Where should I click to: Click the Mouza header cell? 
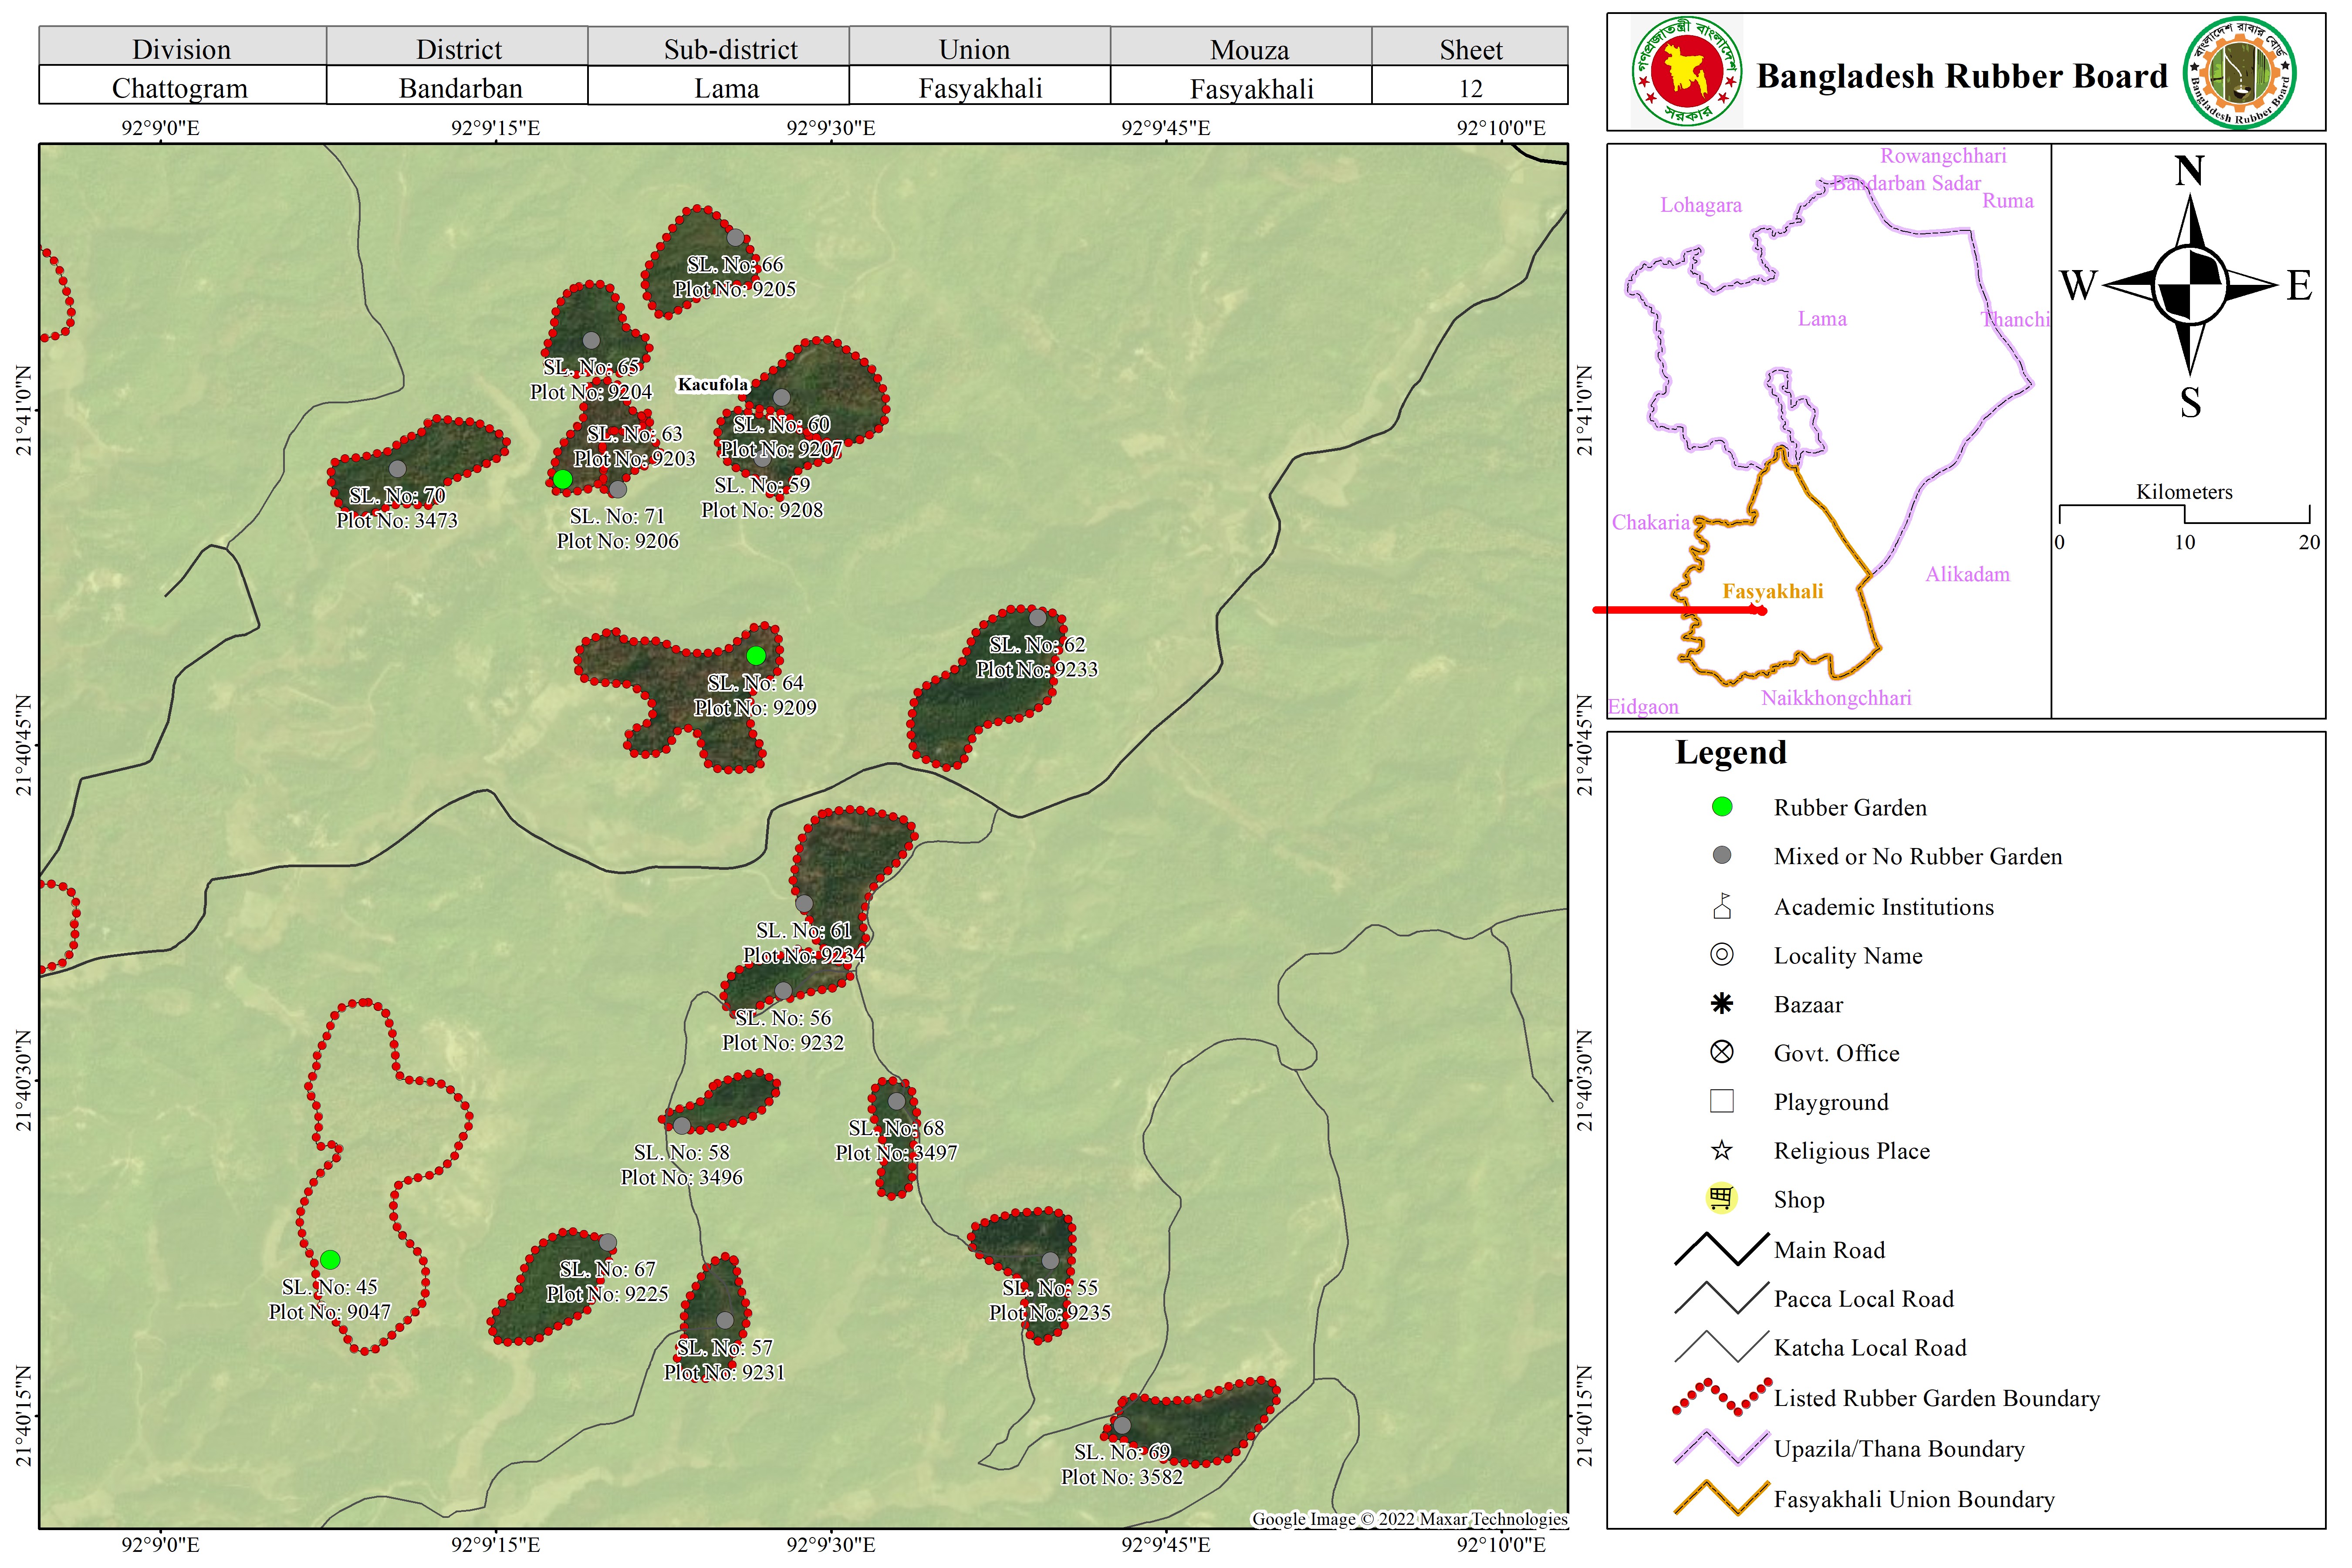click(1249, 49)
